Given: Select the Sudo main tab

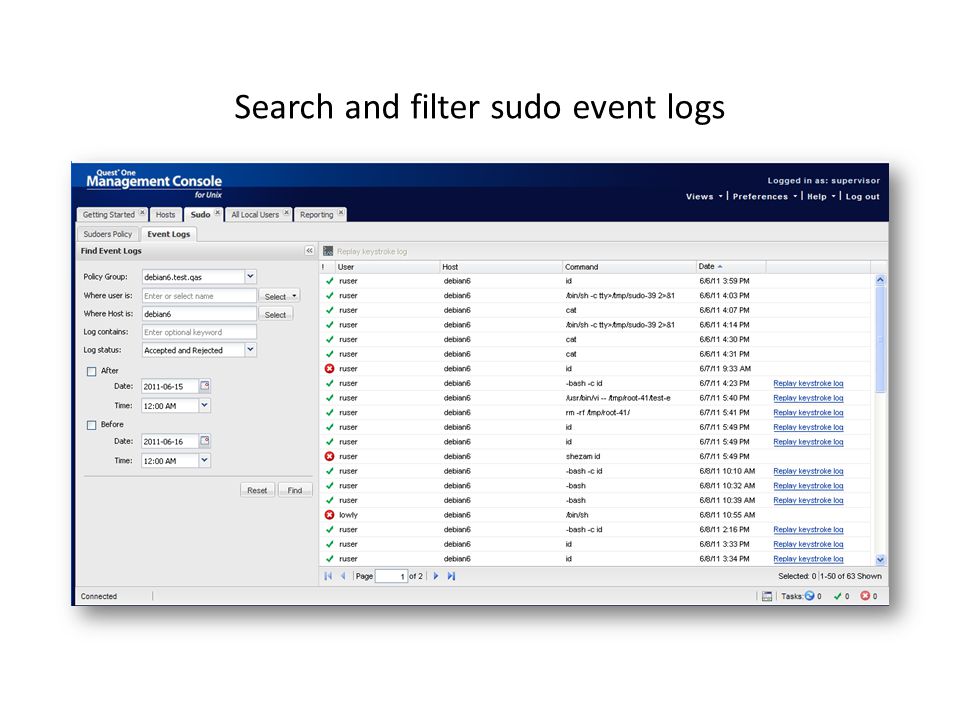Looking at the screenshot, I should point(200,214).
